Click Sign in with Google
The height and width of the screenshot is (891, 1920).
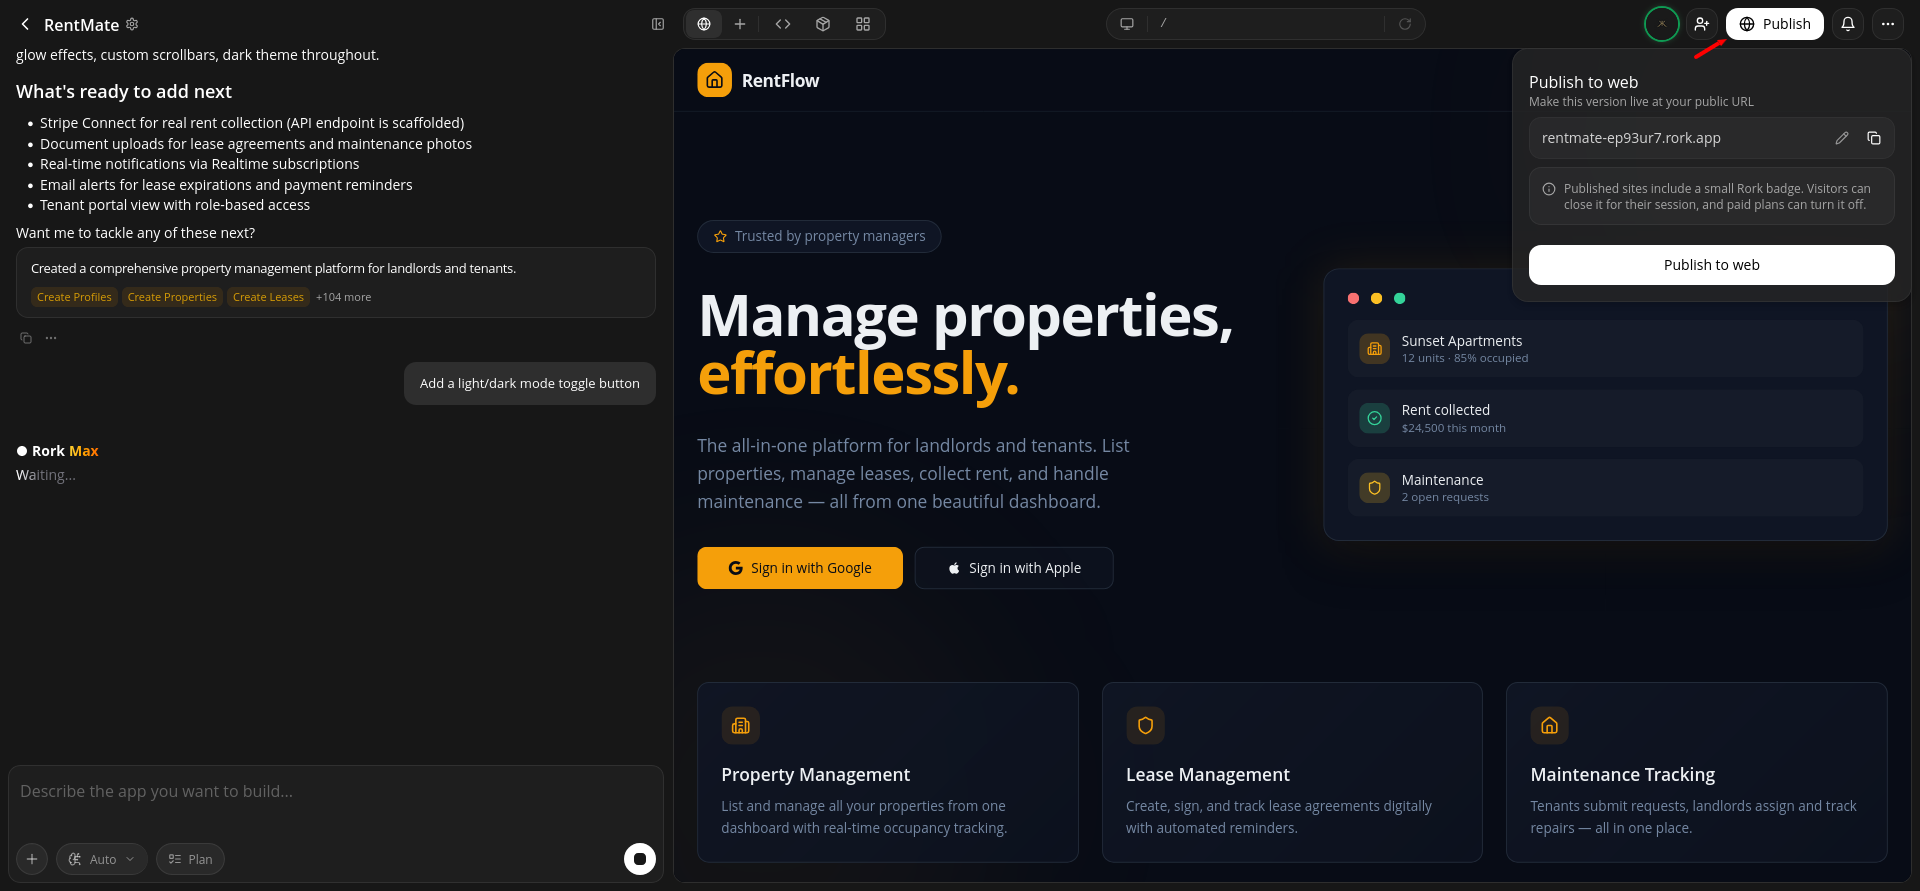click(x=800, y=568)
